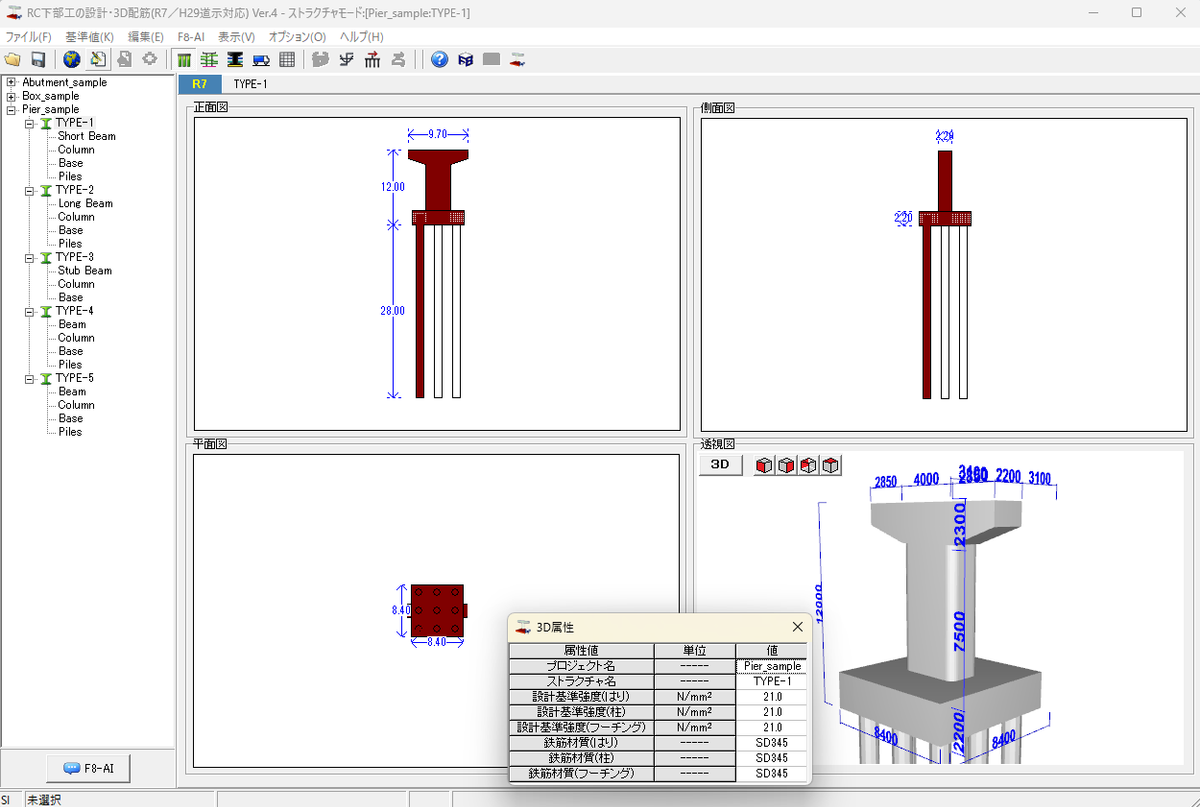Viewport: 1200px width, 807px height.
Task: Click the blue truck toolbar icon
Action: point(261,60)
